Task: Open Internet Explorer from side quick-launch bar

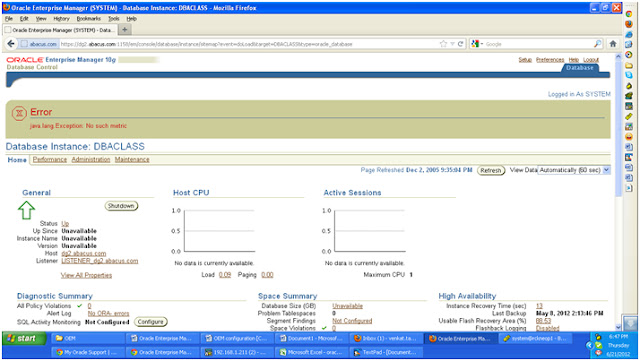Action: coord(629,34)
